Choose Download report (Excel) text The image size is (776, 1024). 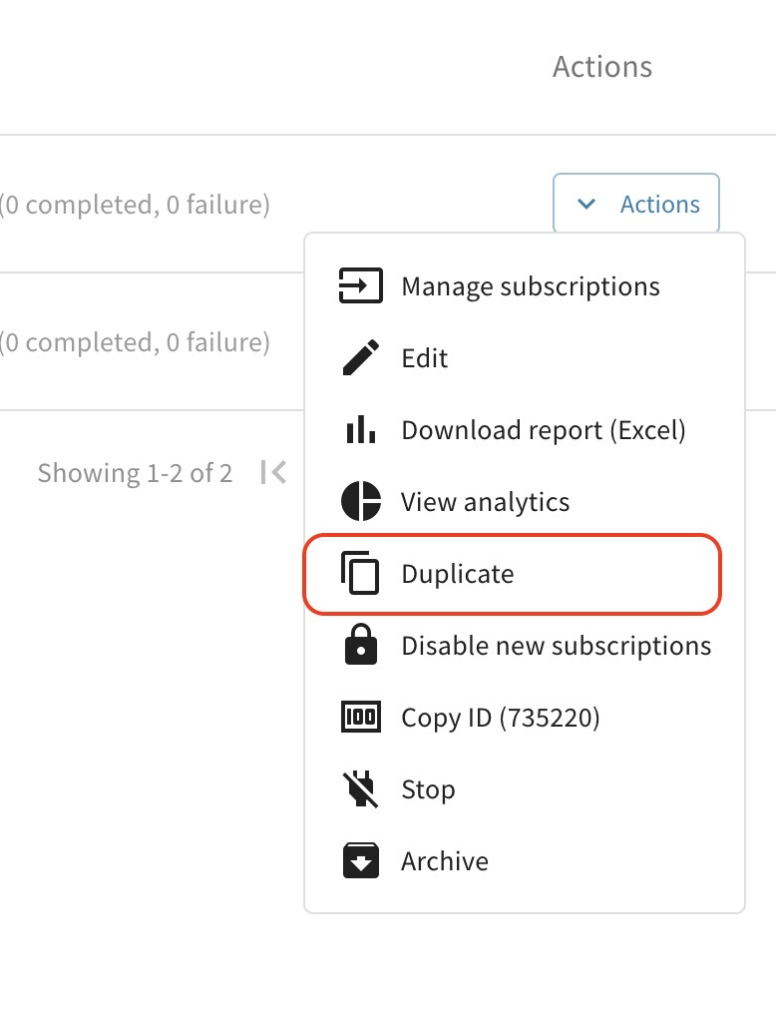543,431
